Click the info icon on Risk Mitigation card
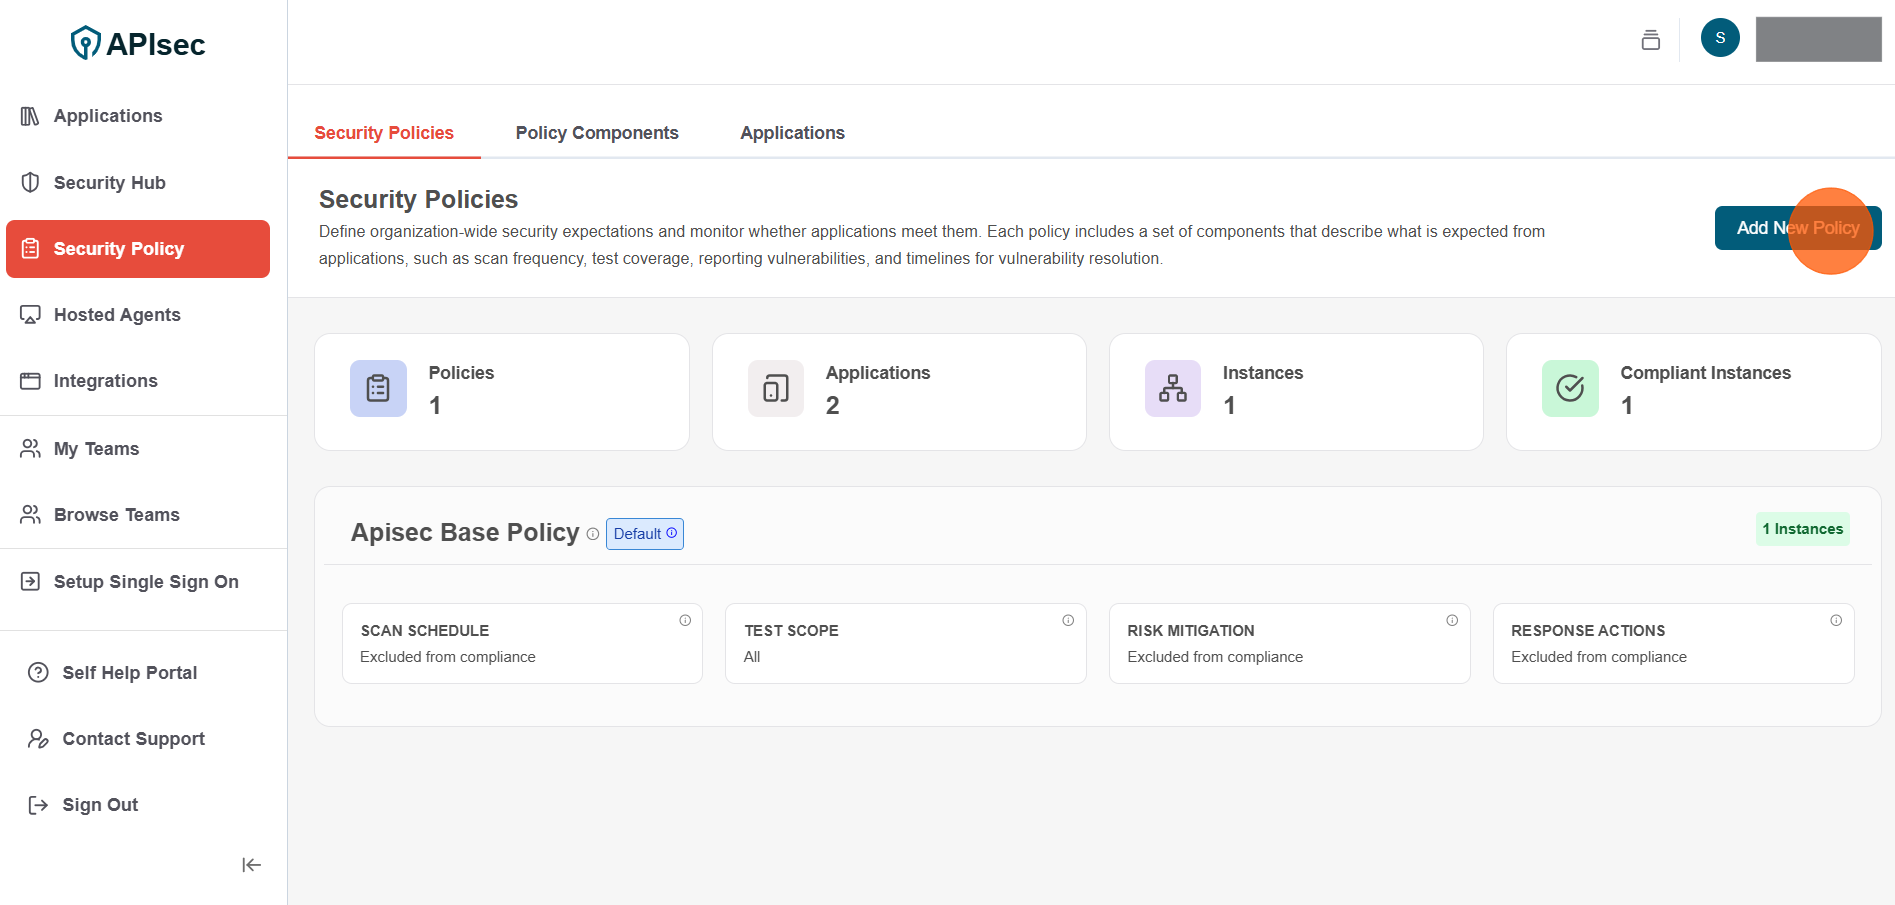Screen dimensions: 1895x905 pyautogui.click(x=1452, y=620)
